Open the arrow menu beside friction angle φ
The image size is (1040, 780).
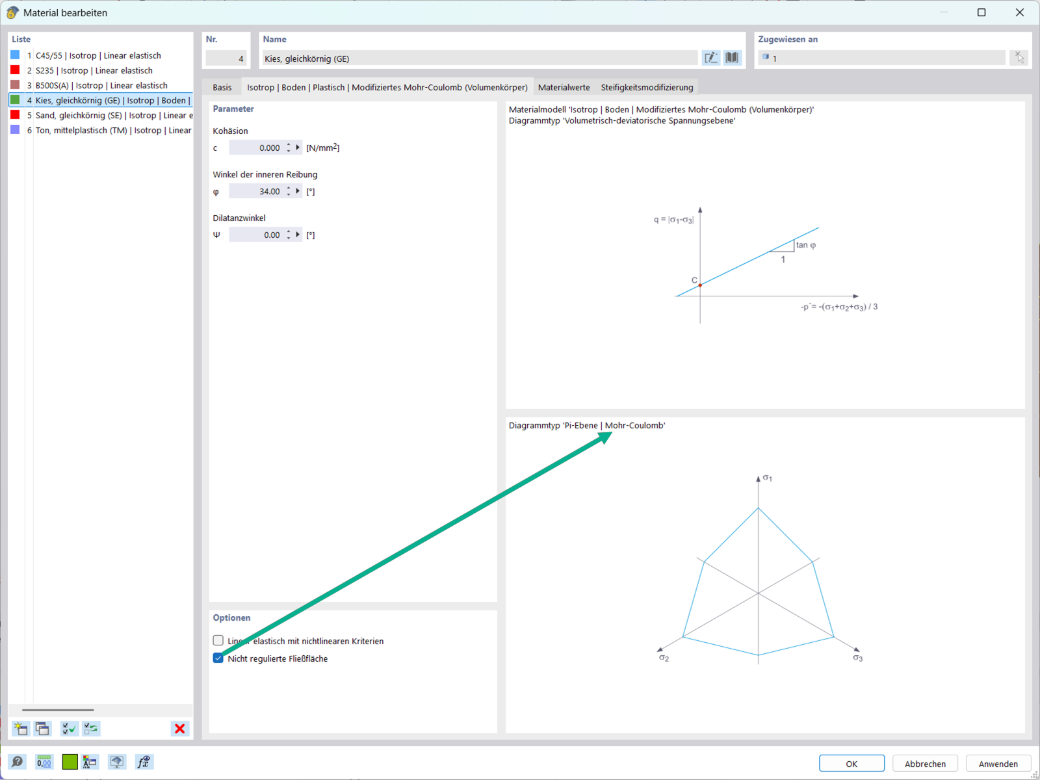(x=298, y=191)
